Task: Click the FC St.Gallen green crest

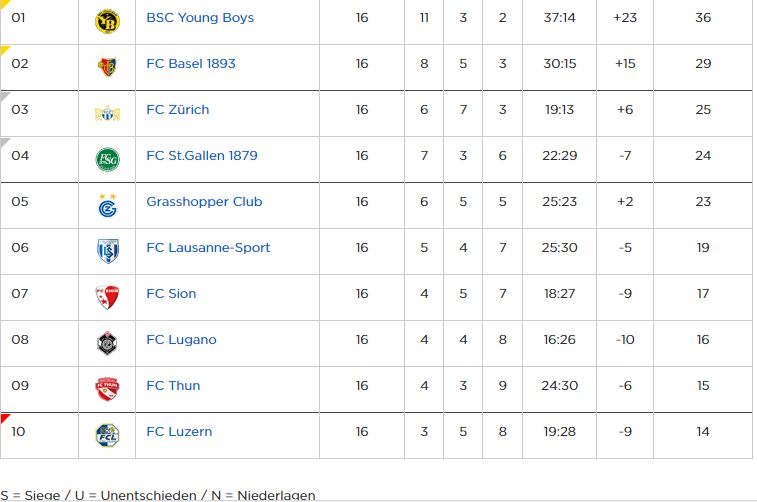Action: point(107,159)
